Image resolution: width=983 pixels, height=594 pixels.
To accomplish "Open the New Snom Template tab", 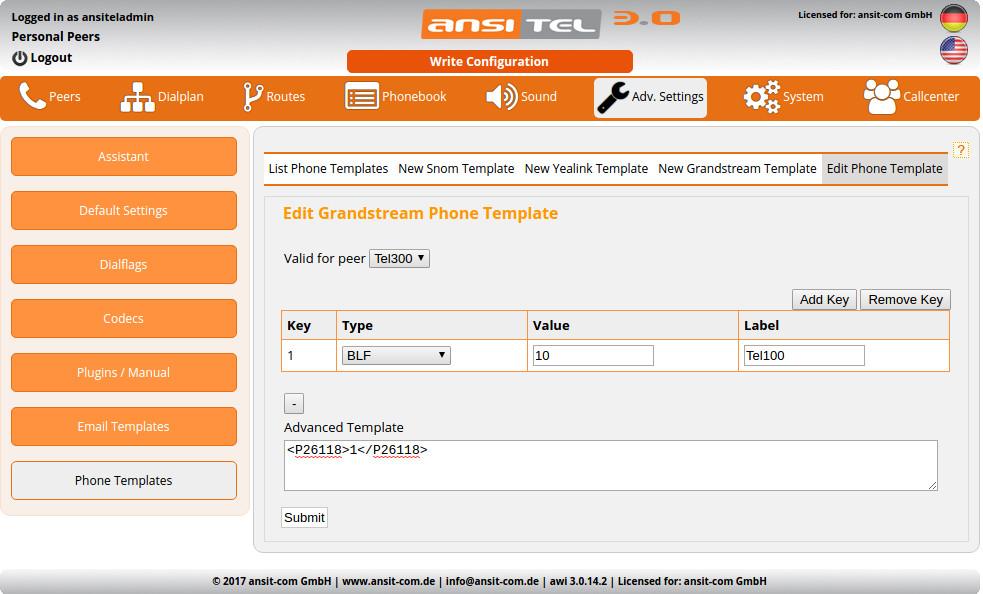I will tap(456, 169).
